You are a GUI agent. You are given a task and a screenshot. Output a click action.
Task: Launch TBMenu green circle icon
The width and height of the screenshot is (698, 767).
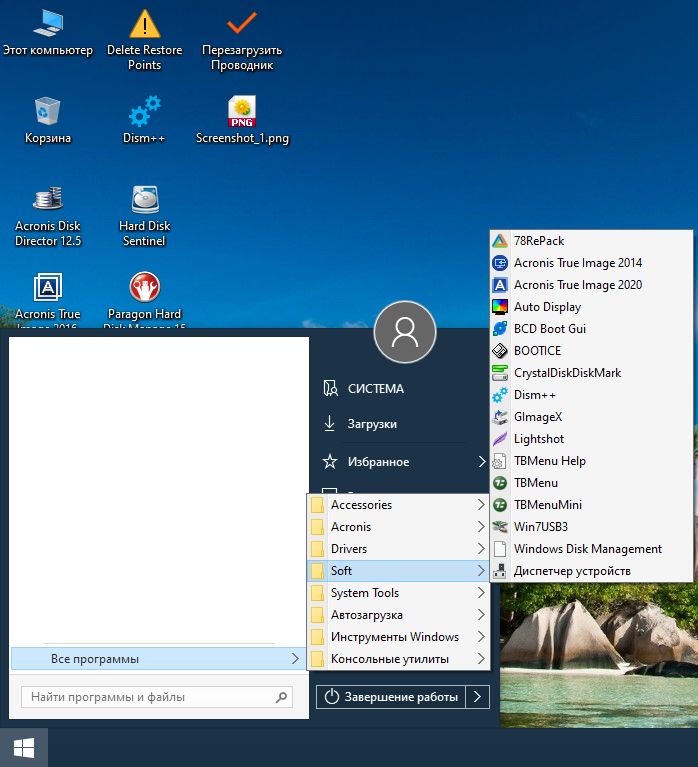point(499,483)
